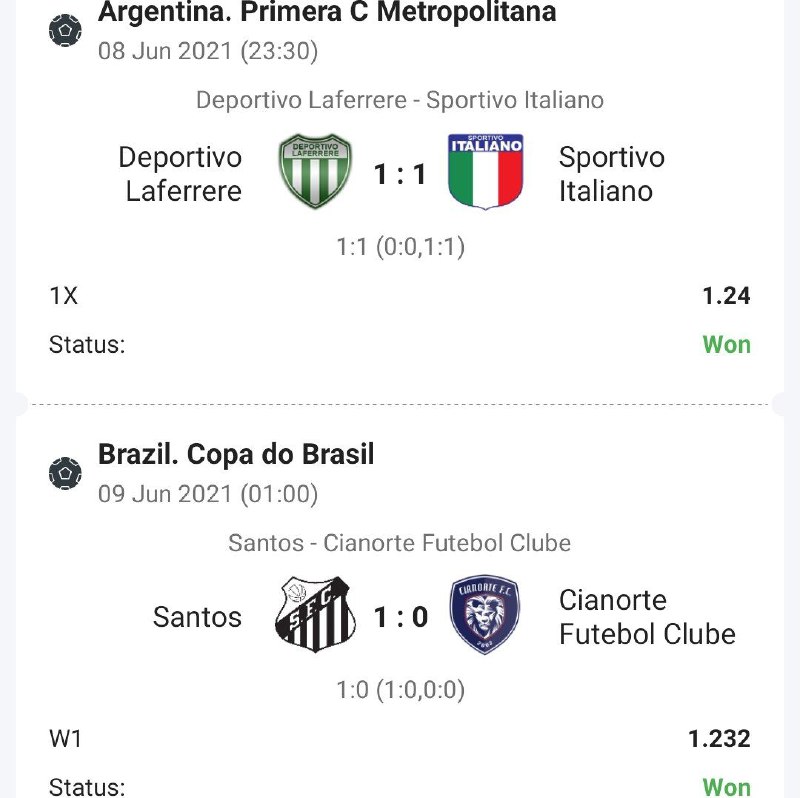This screenshot has width=800, height=798.
Task: Click the Deportivo Laferrere team crest
Action: click(x=314, y=172)
